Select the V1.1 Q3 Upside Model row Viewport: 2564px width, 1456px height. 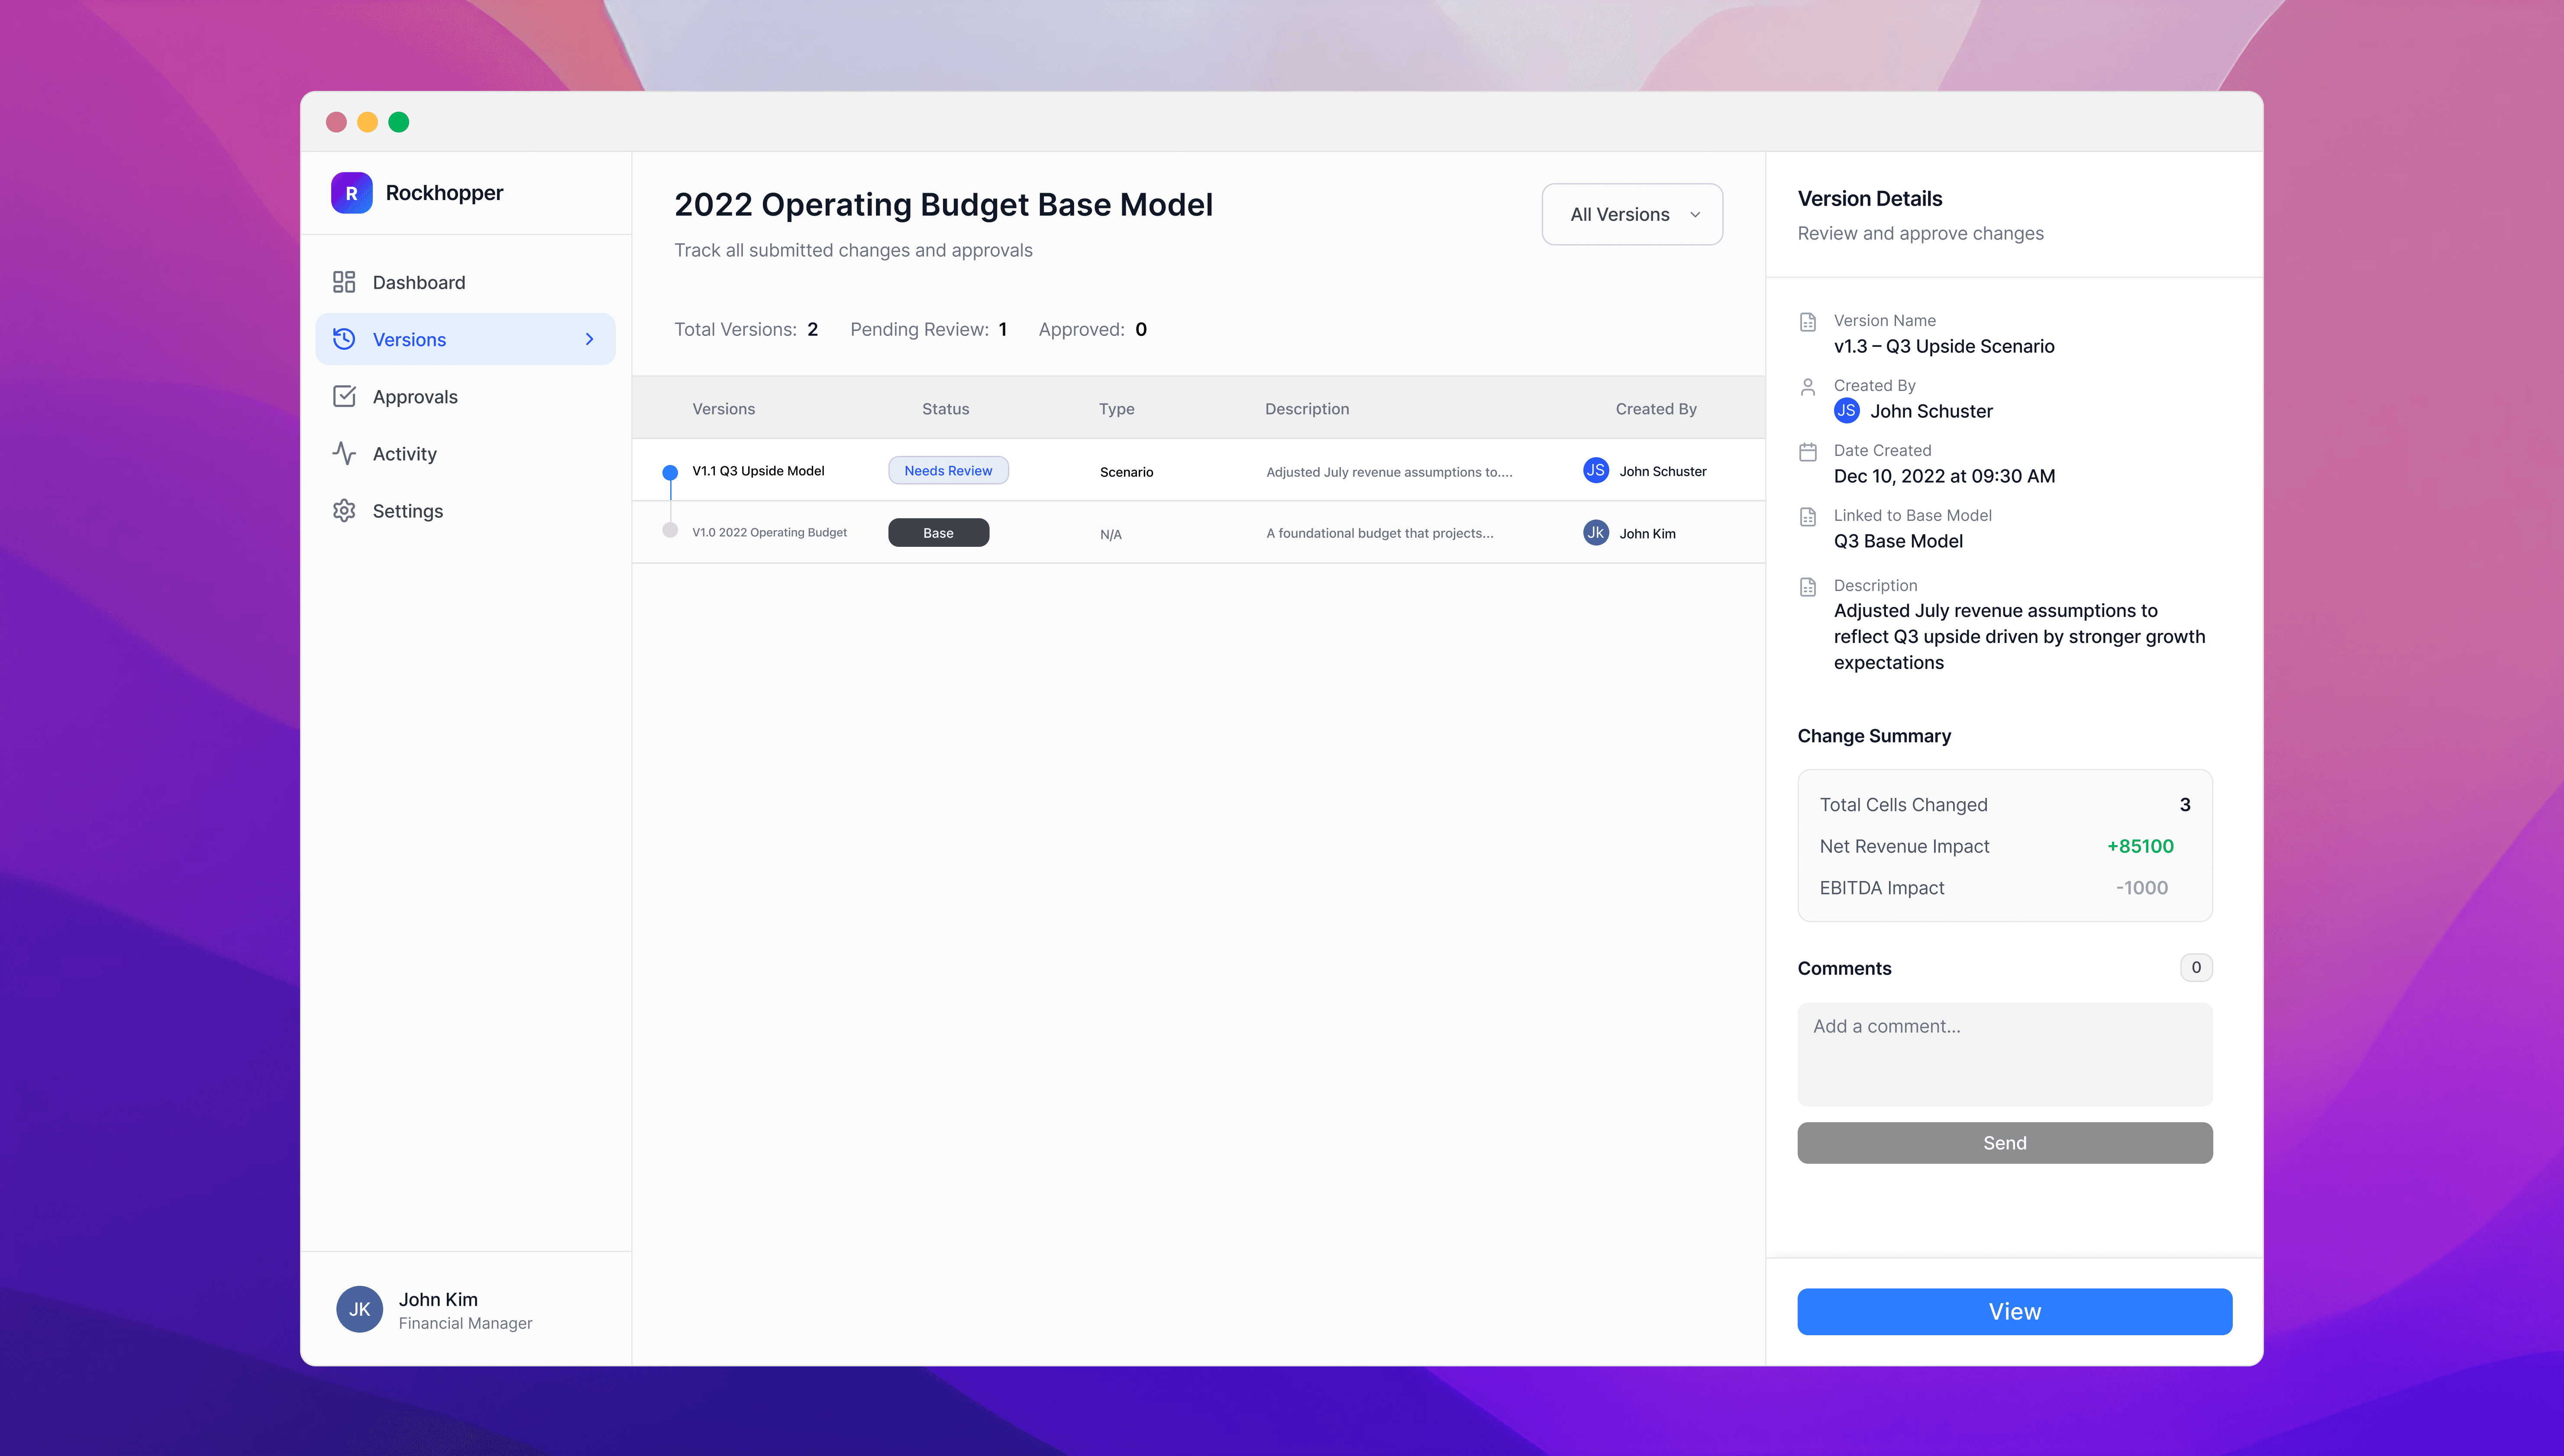758,471
